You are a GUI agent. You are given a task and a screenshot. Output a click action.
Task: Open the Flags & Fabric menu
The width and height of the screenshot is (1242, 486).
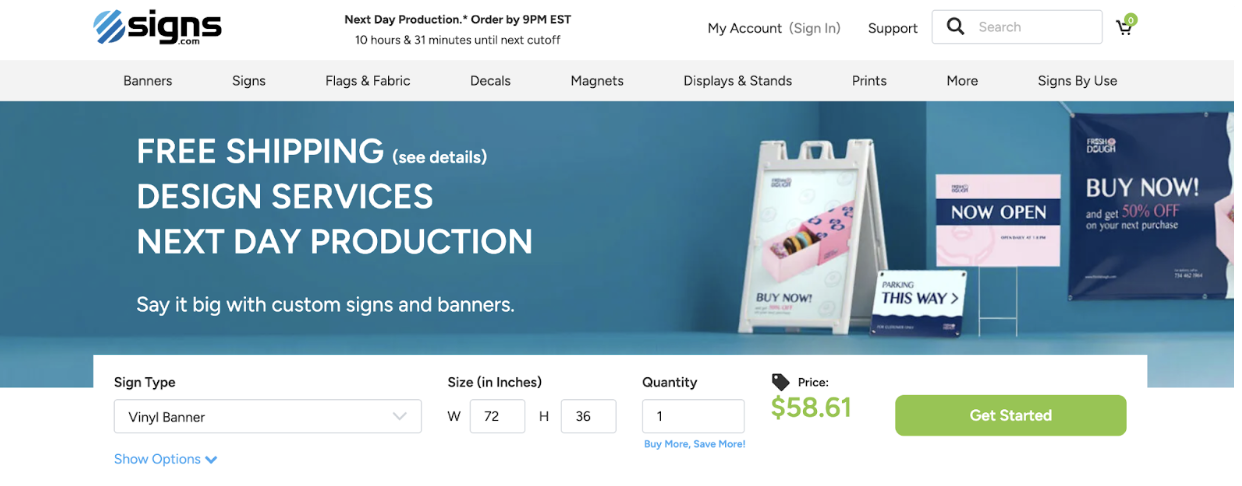pyautogui.click(x=367, y=81)
